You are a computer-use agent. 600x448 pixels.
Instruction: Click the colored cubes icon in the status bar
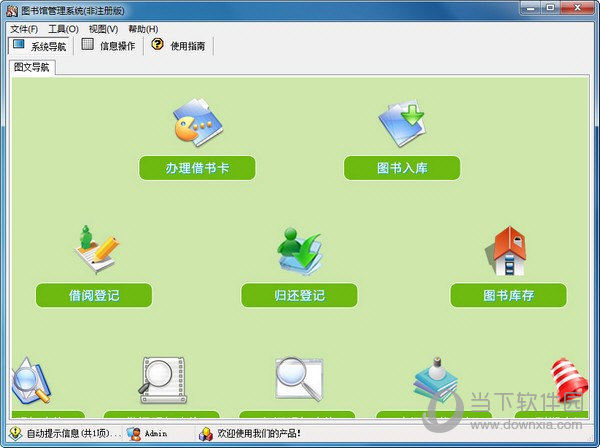pyautogui.click(x=206, y=434)
